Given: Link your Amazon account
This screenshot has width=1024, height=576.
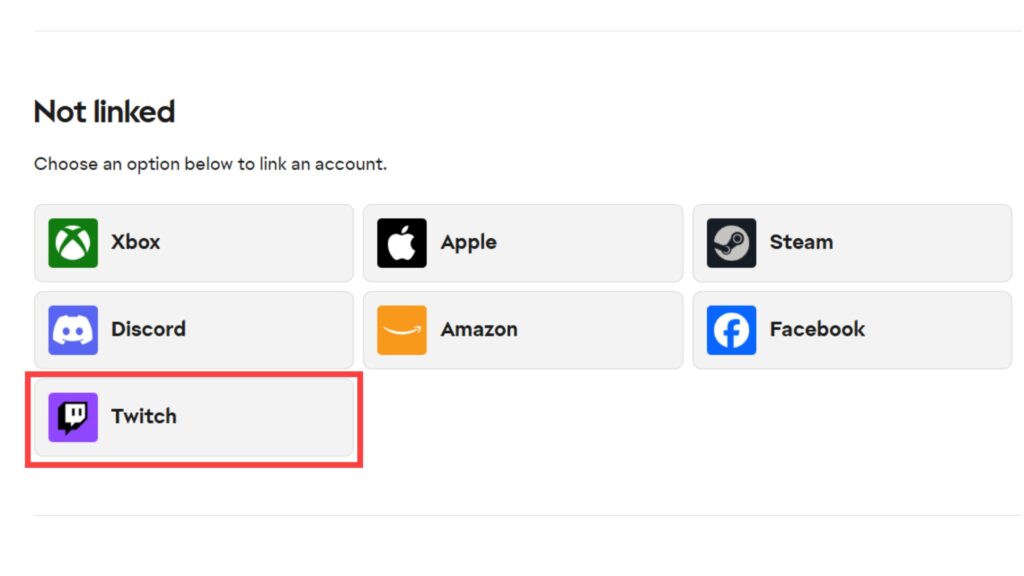Looking at the screenshot, I should (x=523, y=329).
